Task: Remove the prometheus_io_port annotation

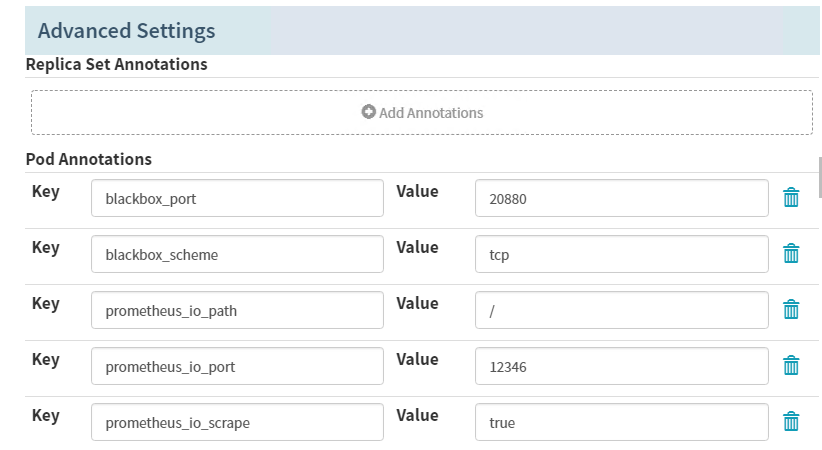Action: point(791,366)
